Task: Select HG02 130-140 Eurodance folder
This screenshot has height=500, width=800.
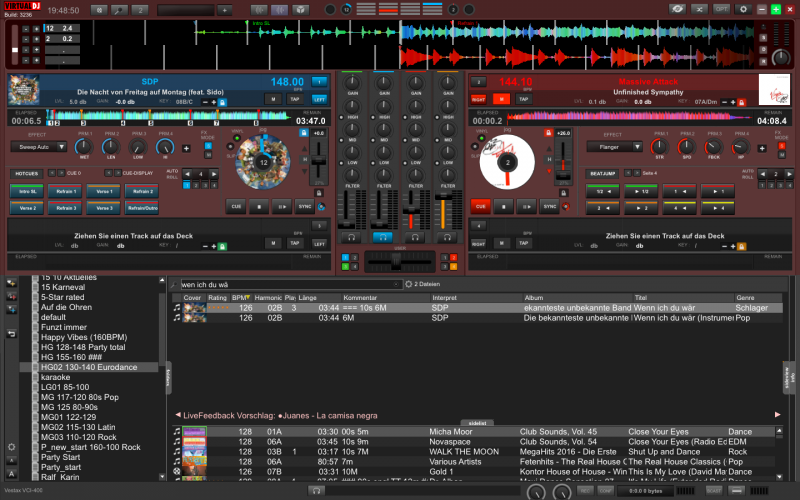Action: [x=88, y=367]
